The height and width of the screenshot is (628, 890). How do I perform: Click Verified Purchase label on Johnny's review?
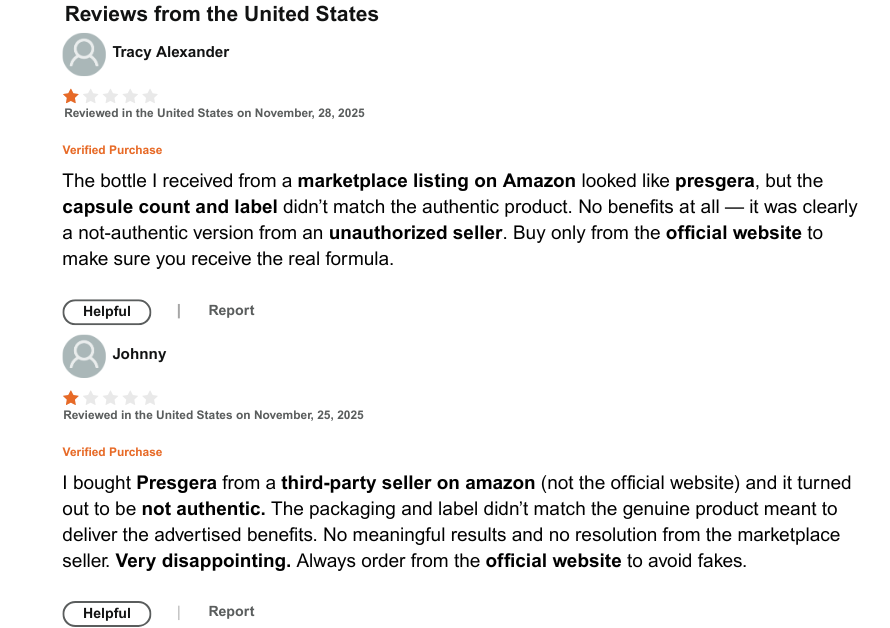tap(112, 452)
